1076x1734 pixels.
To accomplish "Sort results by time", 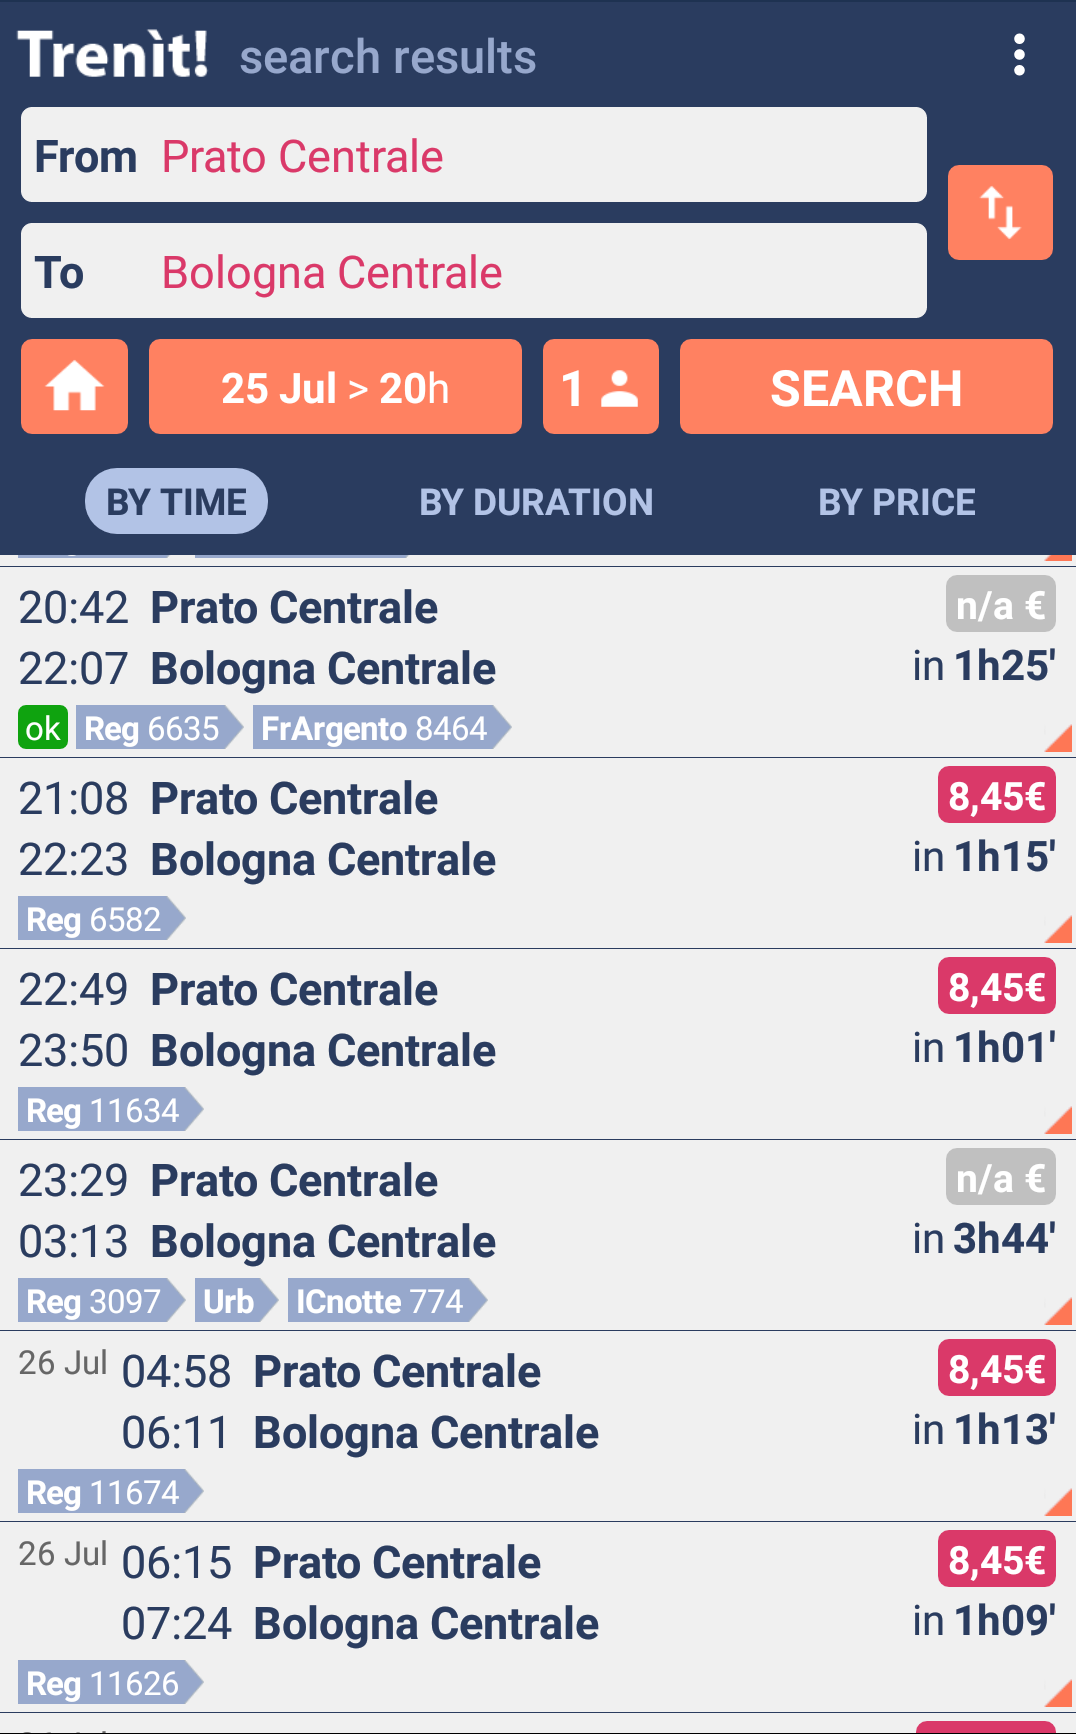I will (x=176, y=502).
